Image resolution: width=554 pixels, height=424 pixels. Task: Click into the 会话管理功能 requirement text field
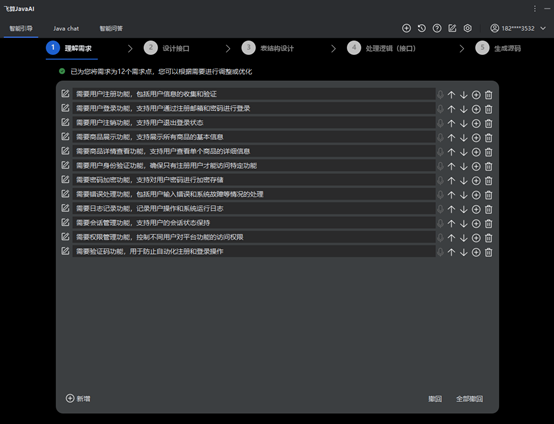[x=254, y=223]
